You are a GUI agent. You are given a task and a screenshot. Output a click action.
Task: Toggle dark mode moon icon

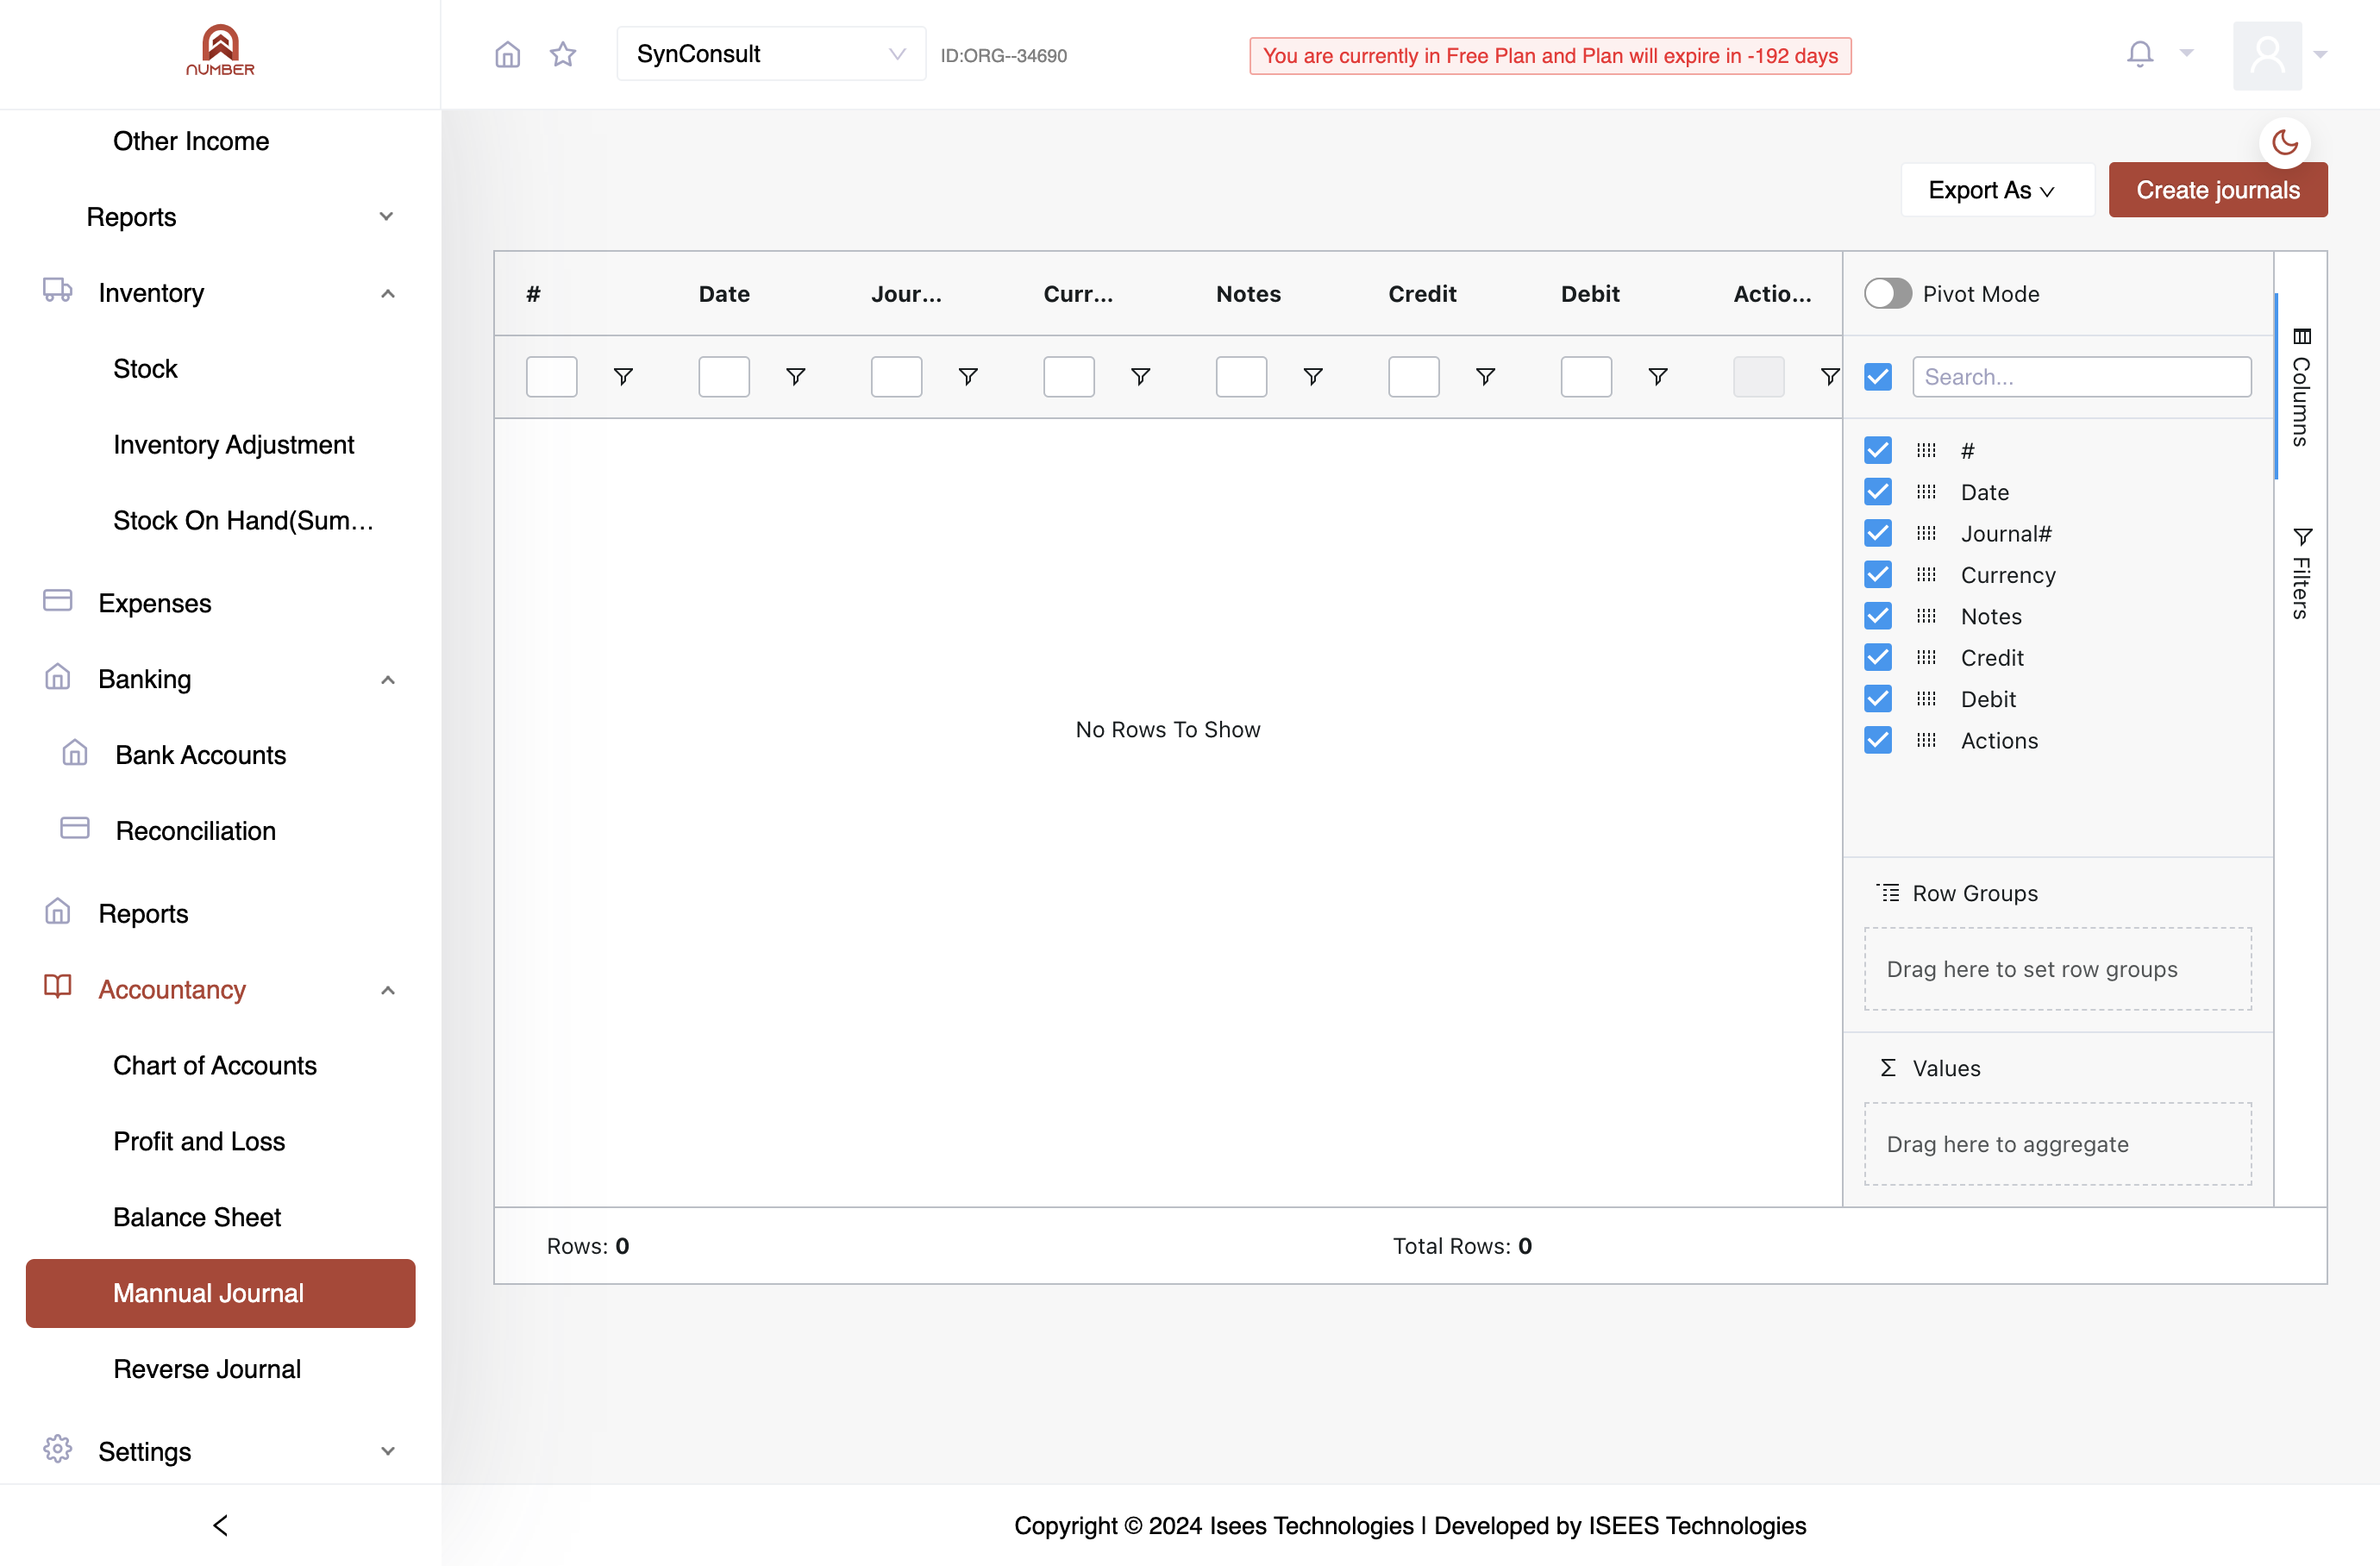(2285, 142)
